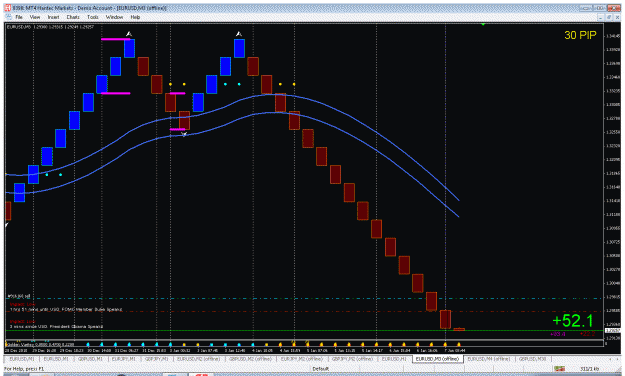Switch to the GBPUSD,M30 chart tab
Screen dimensions: 625x376
(x=532, y=359)
